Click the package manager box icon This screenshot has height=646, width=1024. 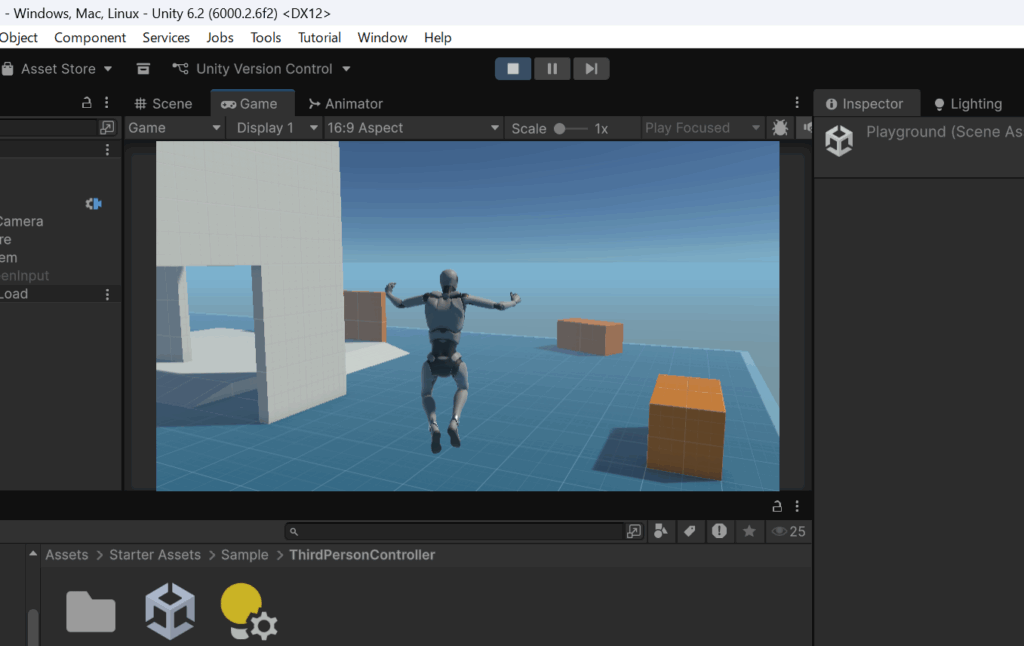(x=143, y=69)
